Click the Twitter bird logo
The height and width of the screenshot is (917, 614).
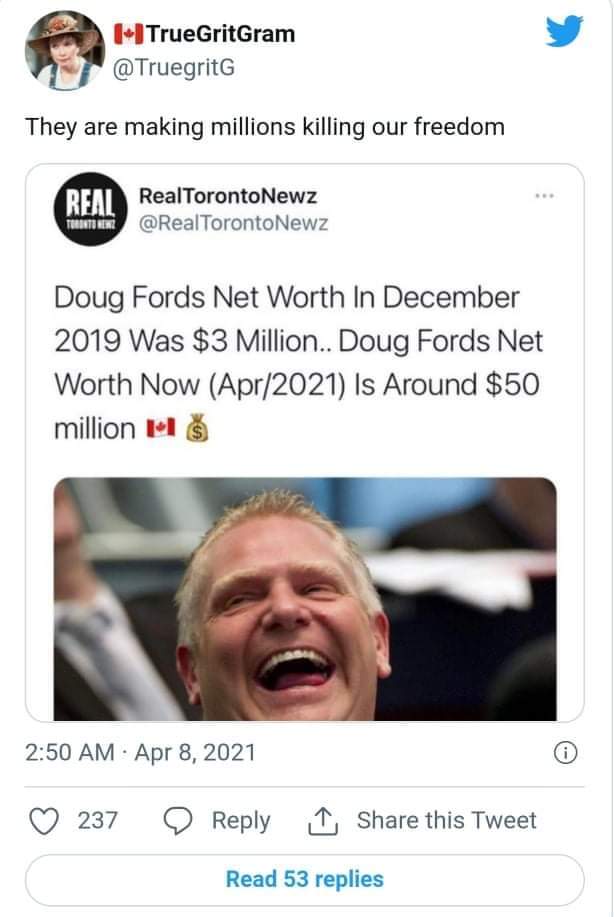tap(564, 31)
